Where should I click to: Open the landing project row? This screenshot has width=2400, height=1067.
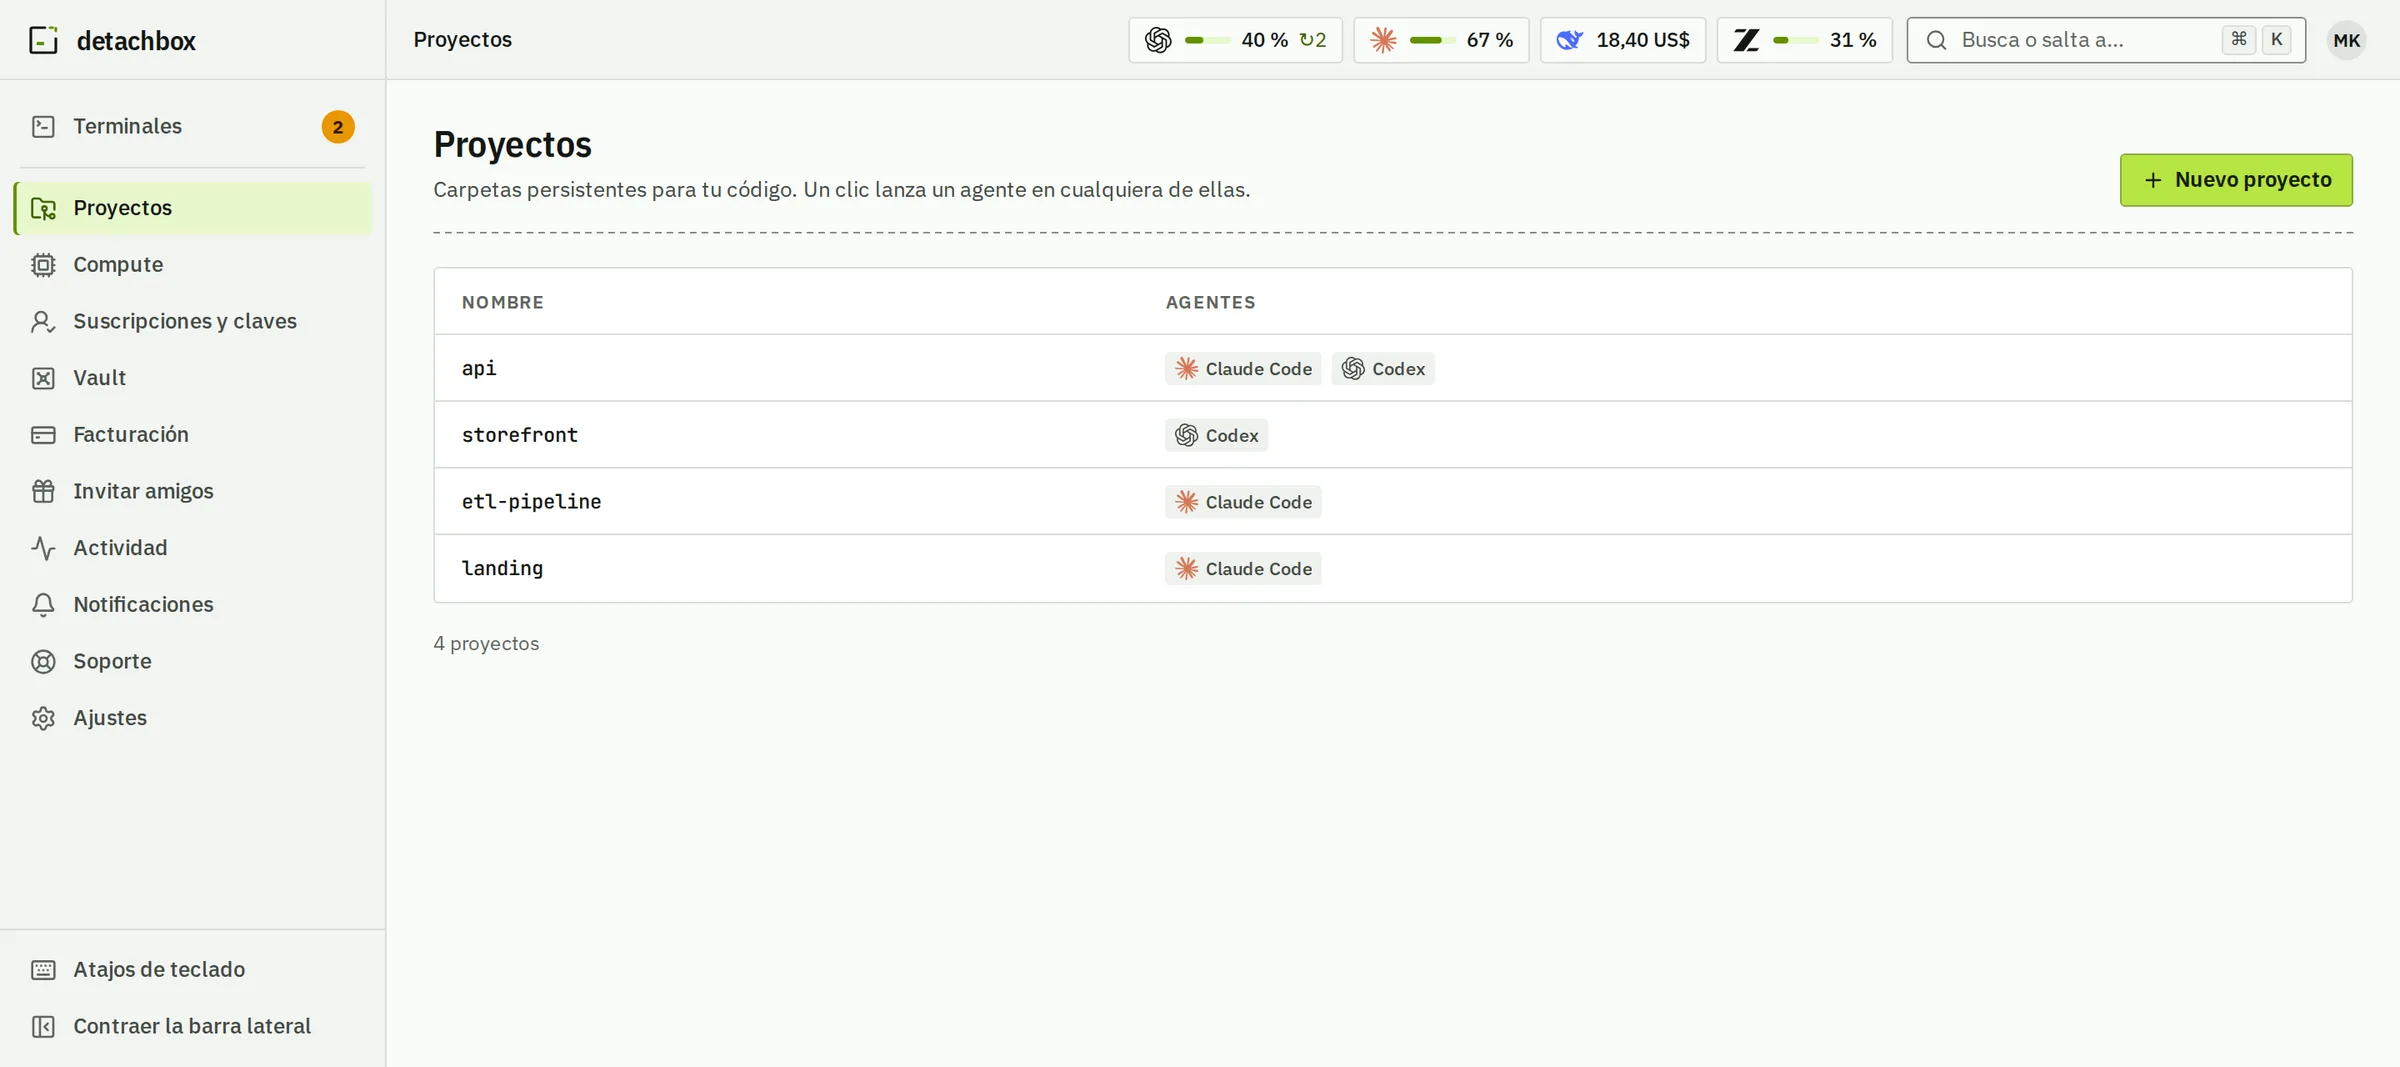[x=1393, y=568]
